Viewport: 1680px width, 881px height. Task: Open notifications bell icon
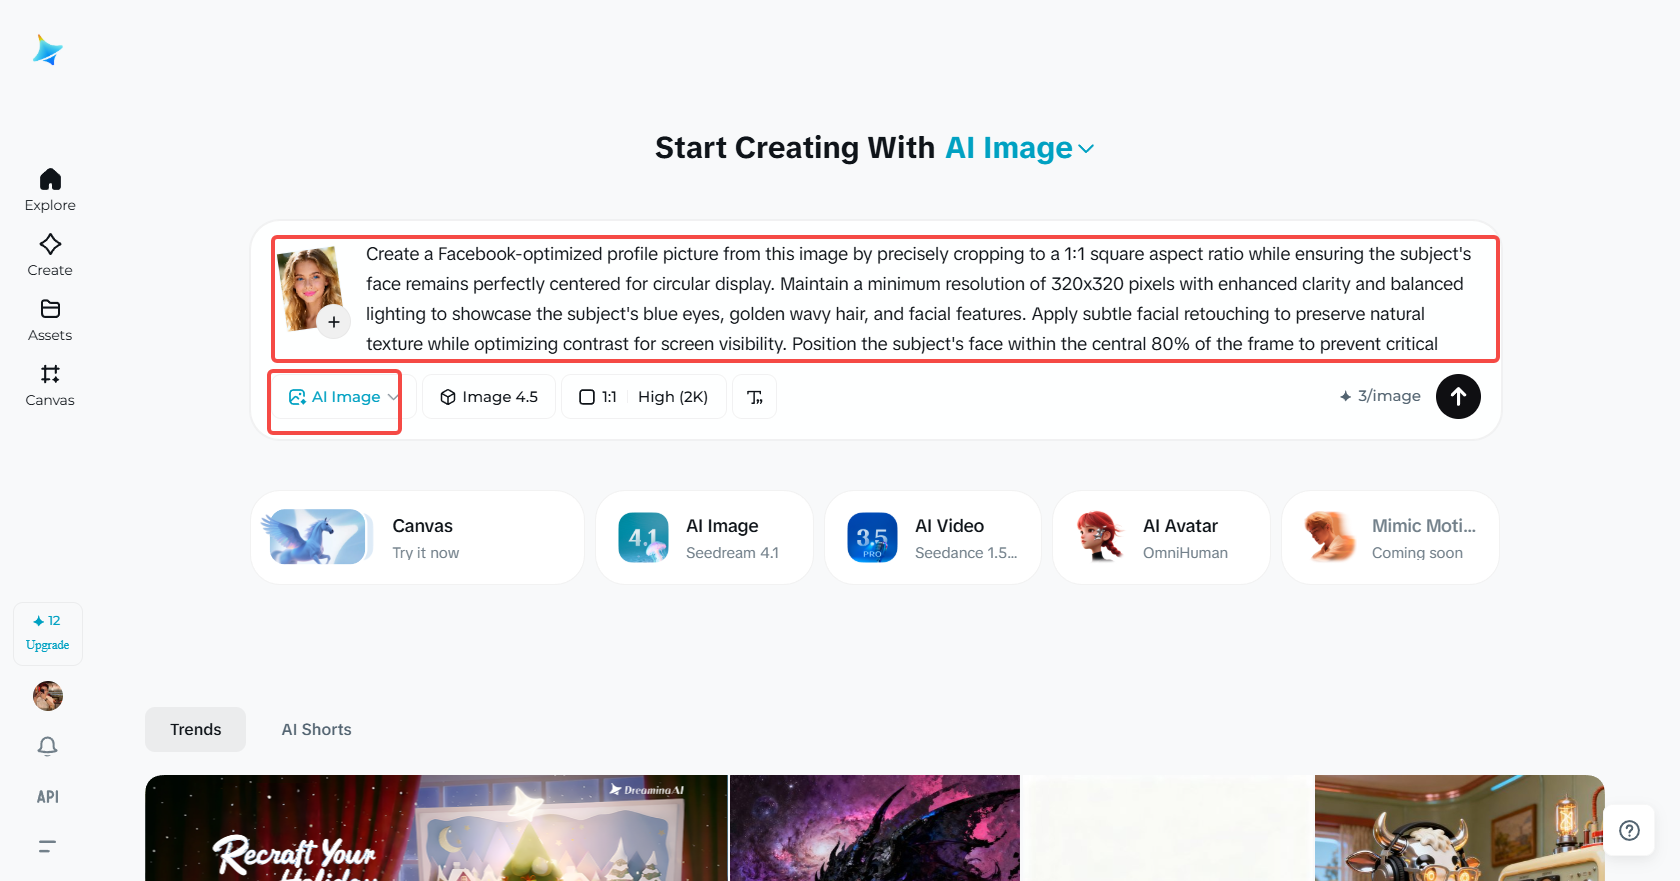click(48, 746)
